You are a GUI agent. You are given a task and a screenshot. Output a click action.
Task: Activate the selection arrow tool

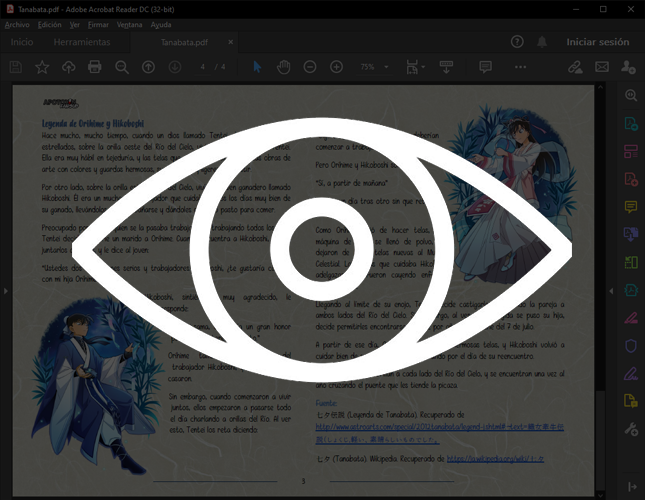coord(257,67)
